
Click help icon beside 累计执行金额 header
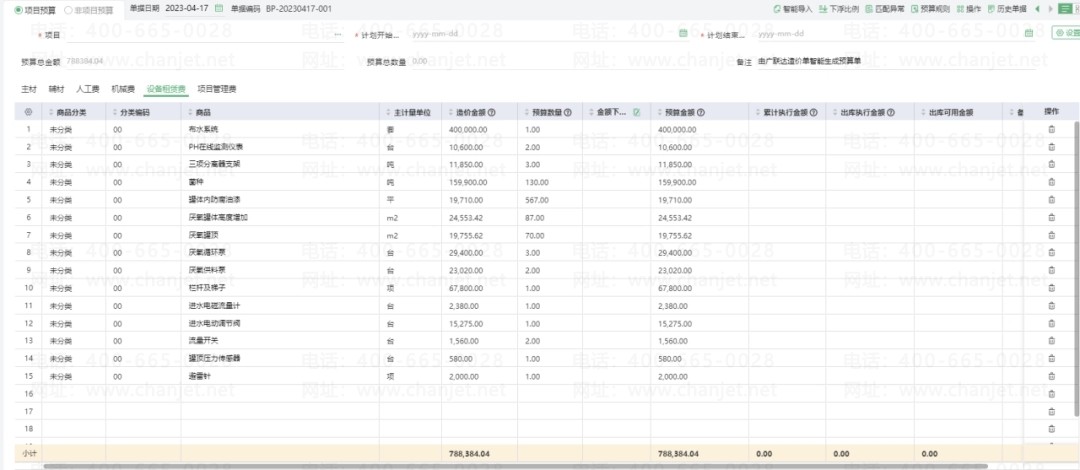813,112
